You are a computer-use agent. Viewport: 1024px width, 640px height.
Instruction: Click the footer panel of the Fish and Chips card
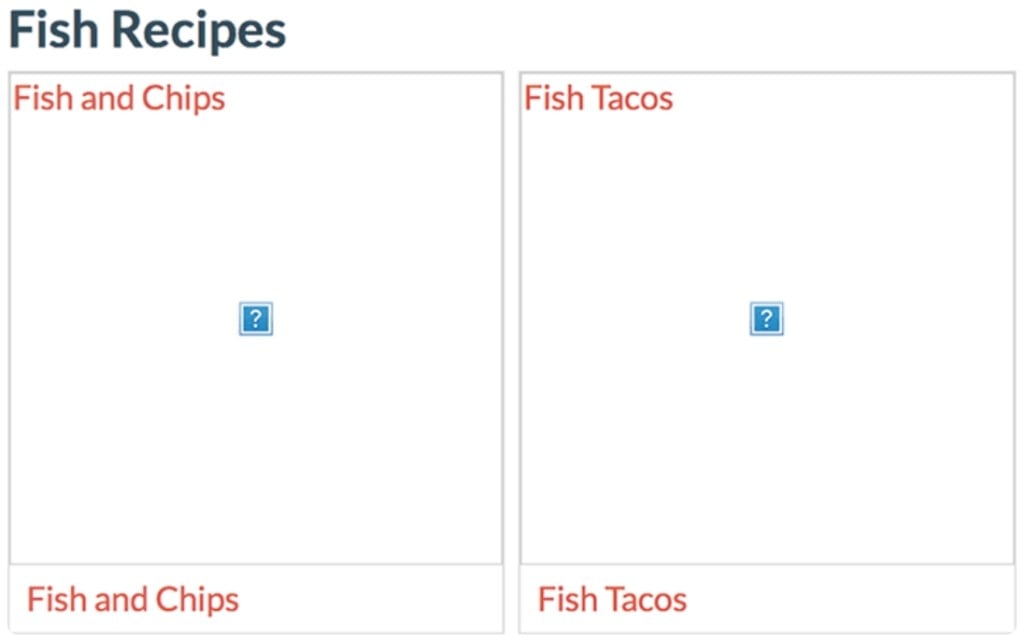(256, 599)
